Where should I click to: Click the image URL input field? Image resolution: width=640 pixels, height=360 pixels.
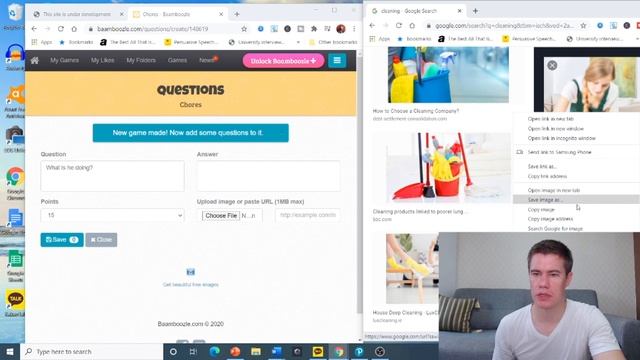click(308, 215)
